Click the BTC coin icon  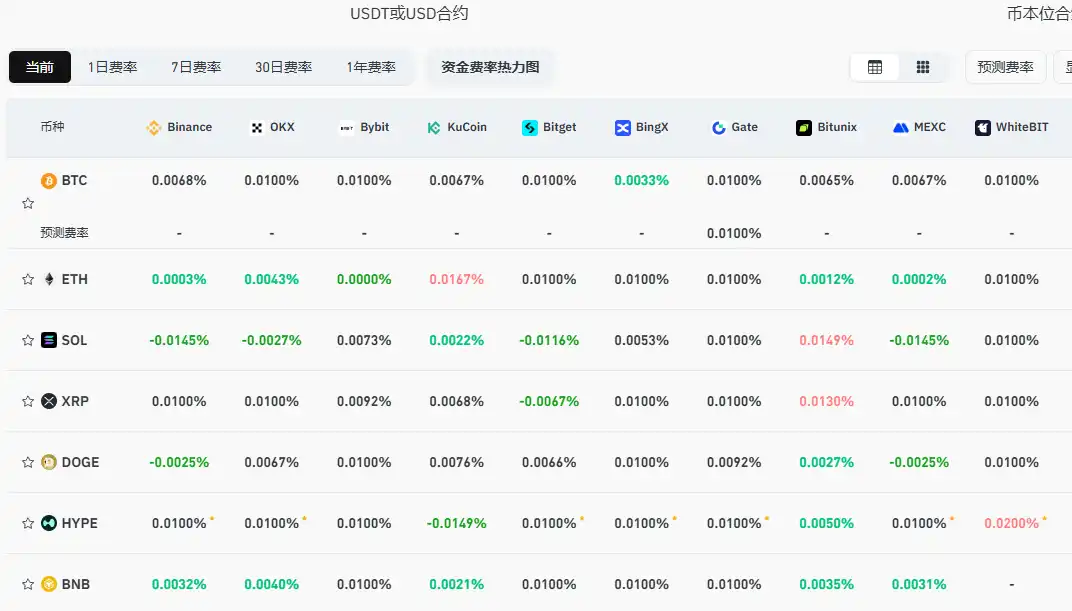(x=47, y=180)
